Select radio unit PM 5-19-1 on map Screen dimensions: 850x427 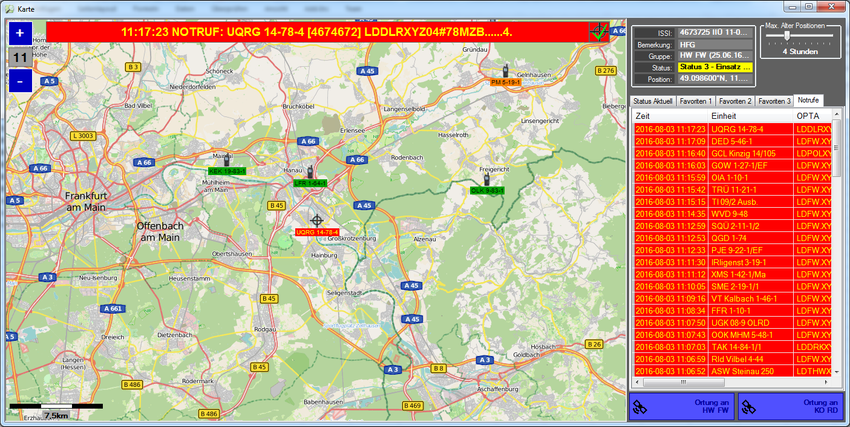[505, 72]
